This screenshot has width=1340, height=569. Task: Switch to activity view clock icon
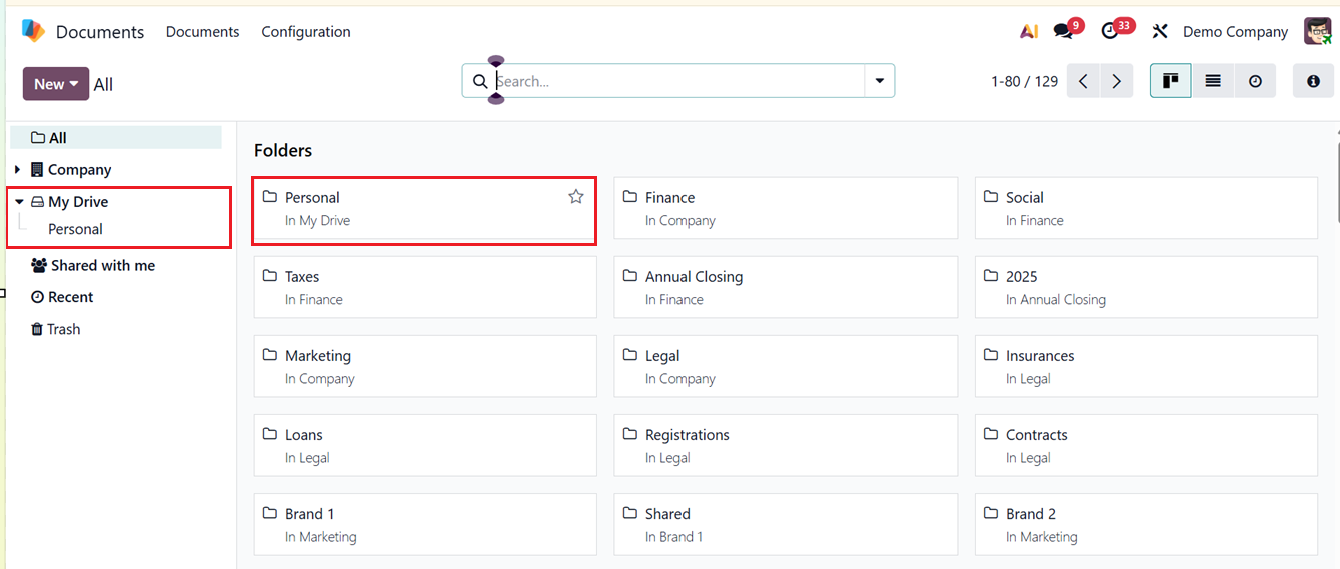coord(1255,81)
